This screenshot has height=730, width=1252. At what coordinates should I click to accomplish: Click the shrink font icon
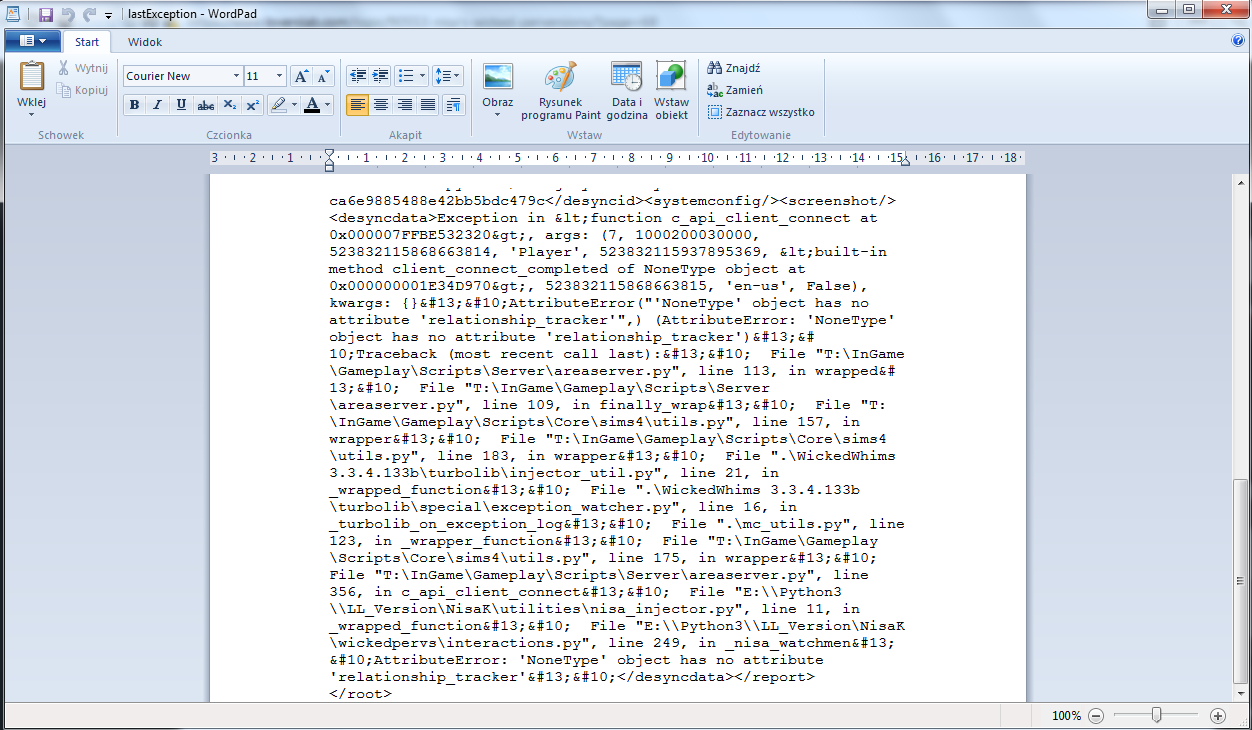click(x=323, y=76)
